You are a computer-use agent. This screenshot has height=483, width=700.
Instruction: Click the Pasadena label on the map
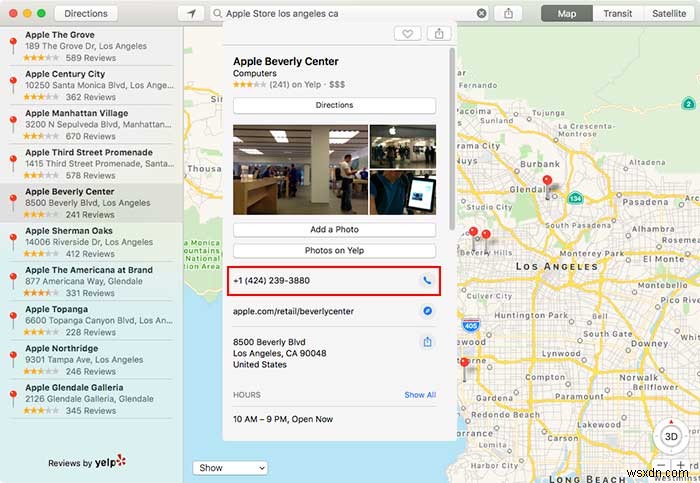[x=645, y=202]
